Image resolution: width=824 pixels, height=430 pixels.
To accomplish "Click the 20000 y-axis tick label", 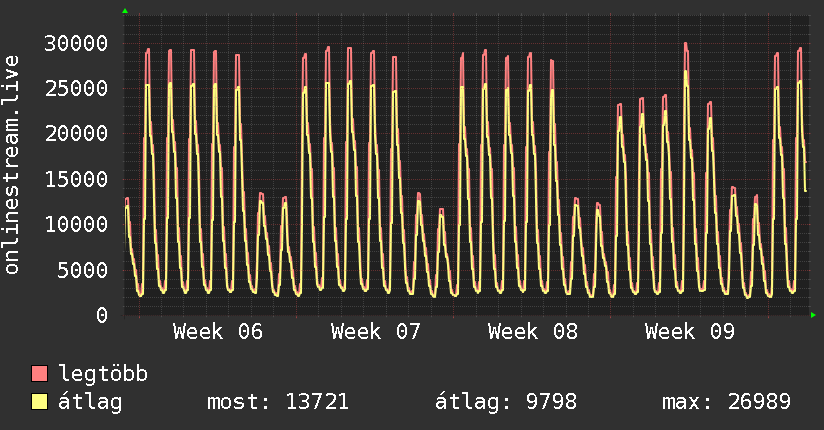I will pos(76,134).
